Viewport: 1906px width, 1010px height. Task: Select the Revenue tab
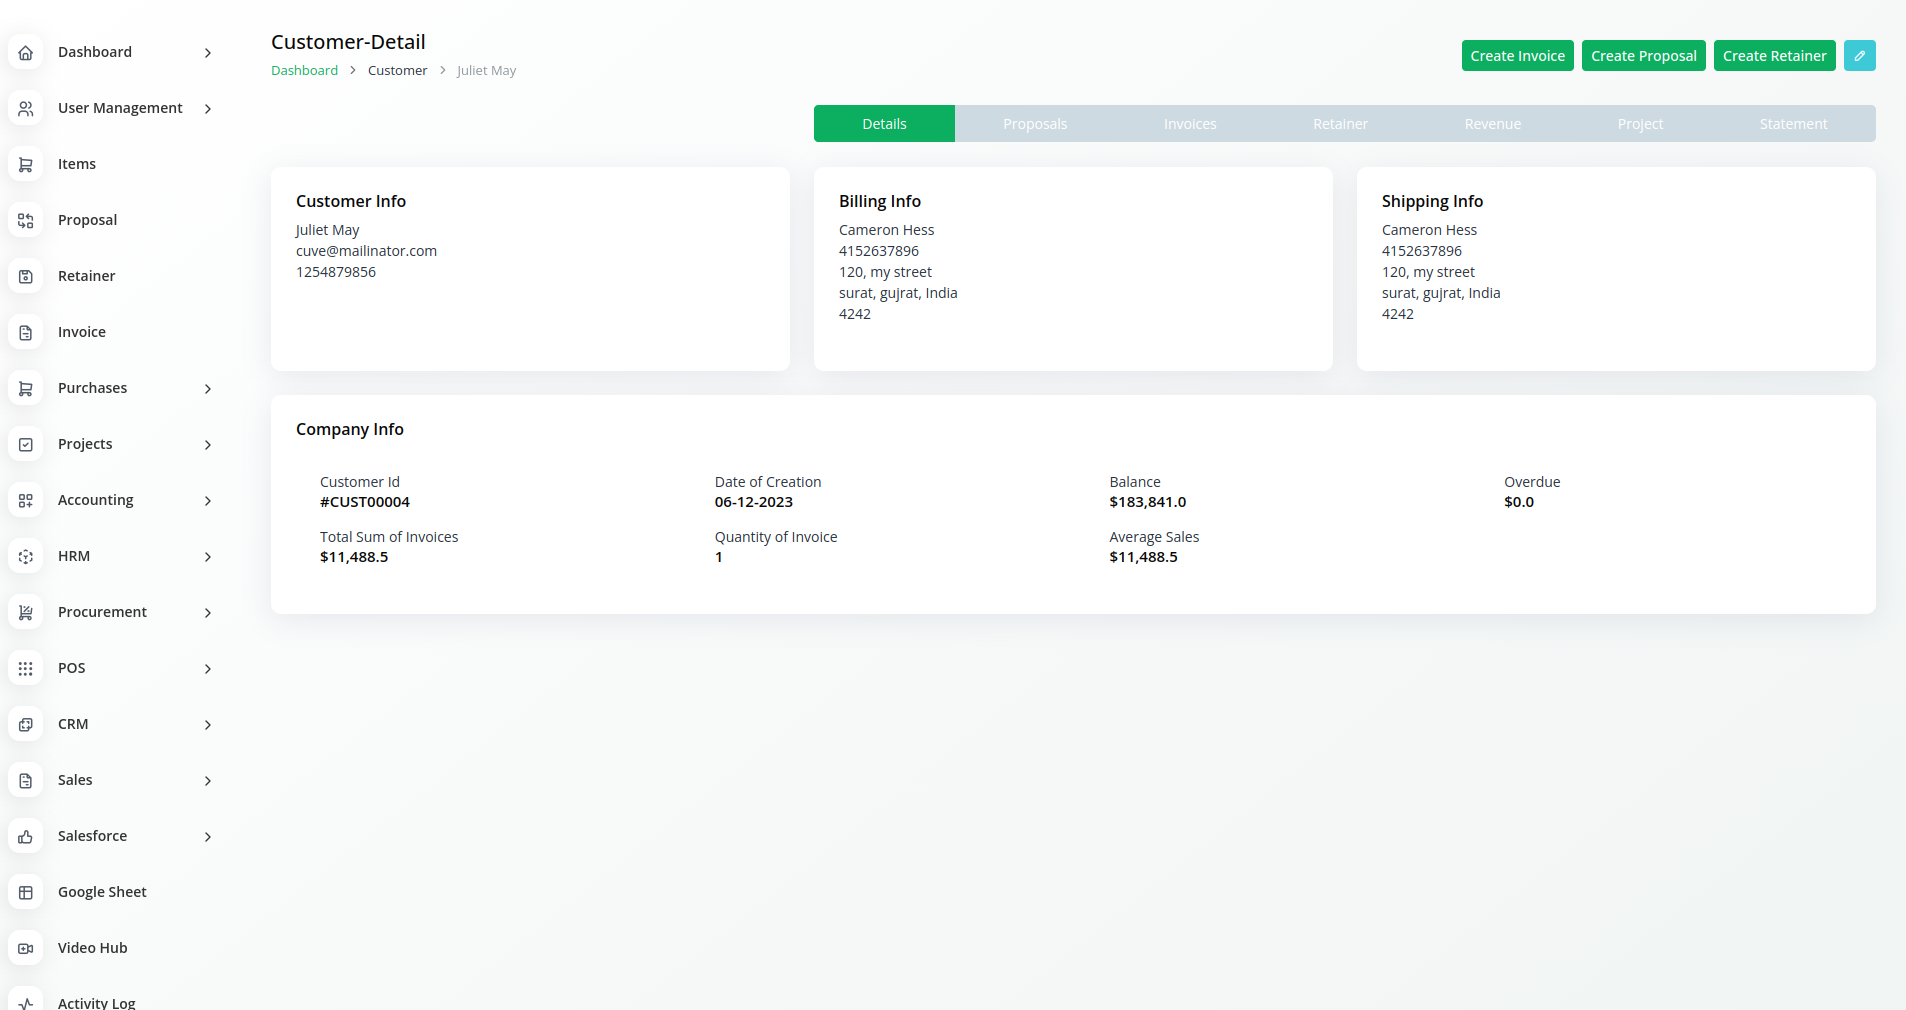1492,124
